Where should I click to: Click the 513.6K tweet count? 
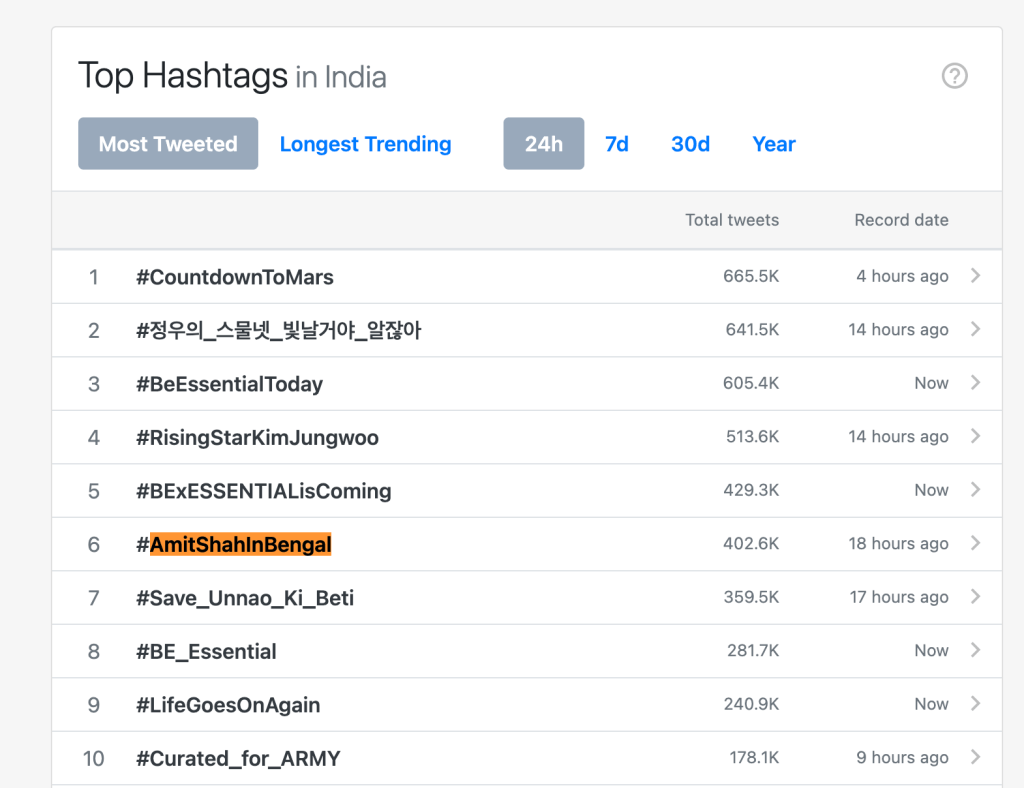752,437
